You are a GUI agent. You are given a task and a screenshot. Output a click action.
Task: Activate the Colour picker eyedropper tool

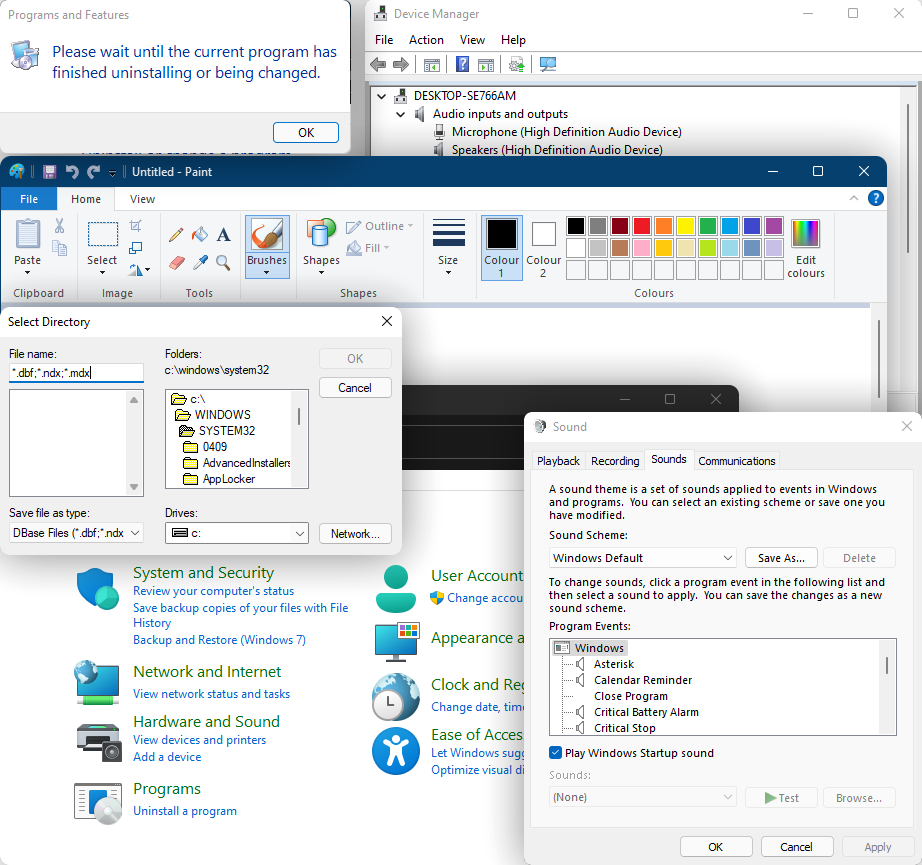point(200,263)
